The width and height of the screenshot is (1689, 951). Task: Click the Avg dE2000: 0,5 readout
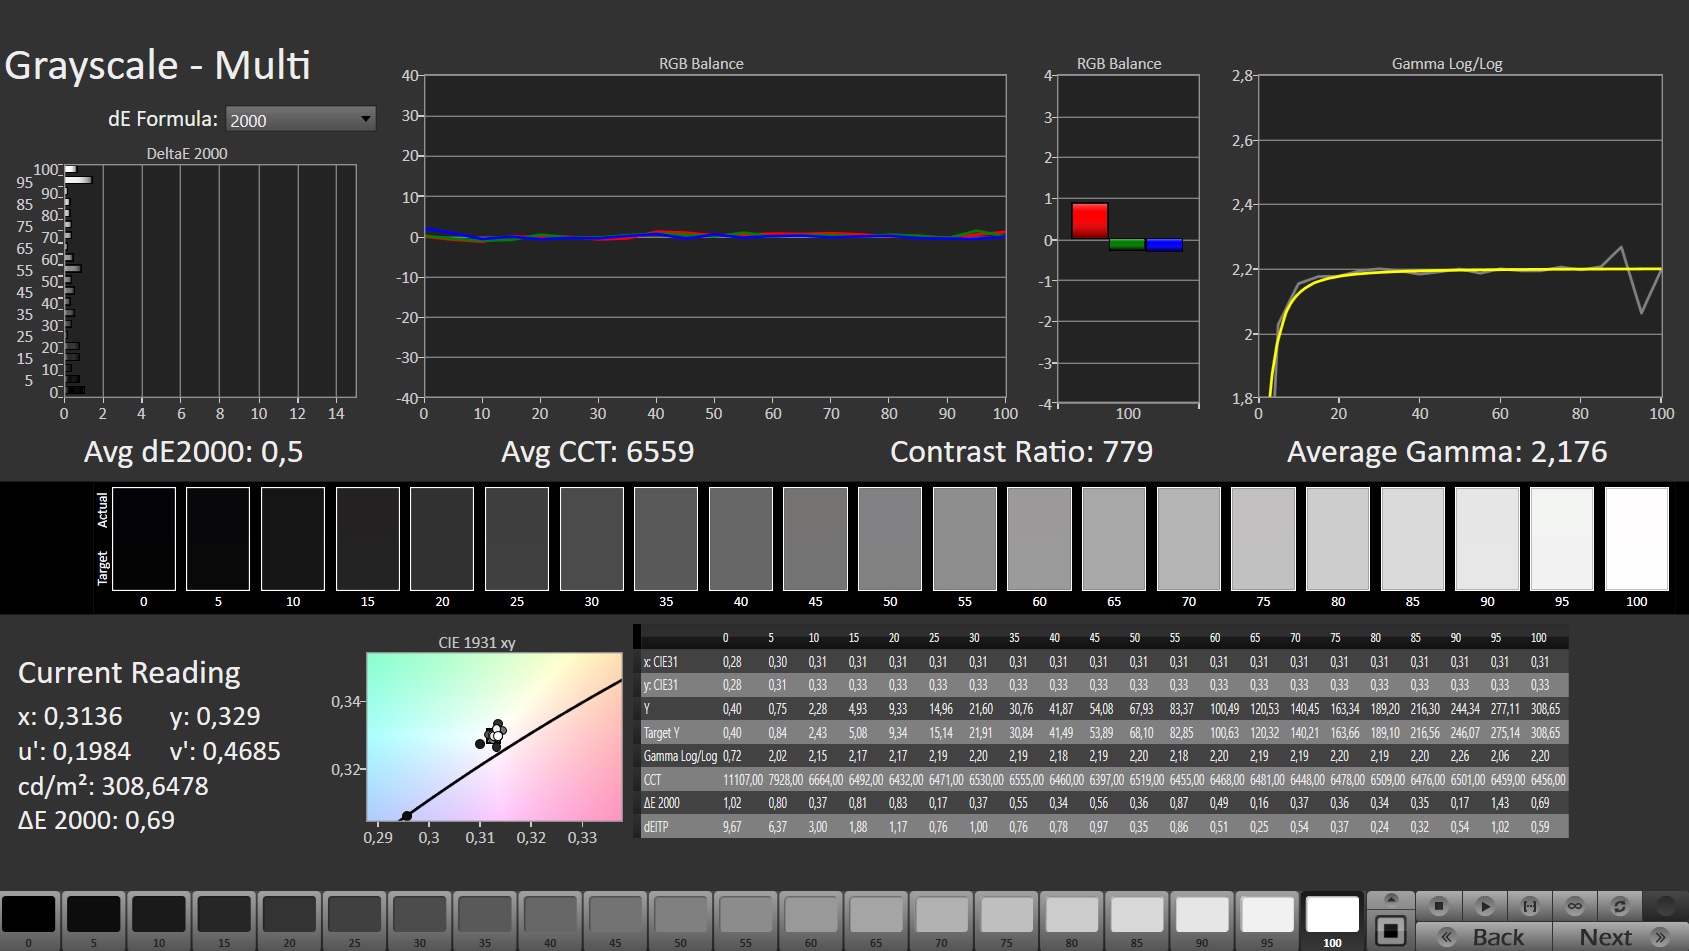193,452
